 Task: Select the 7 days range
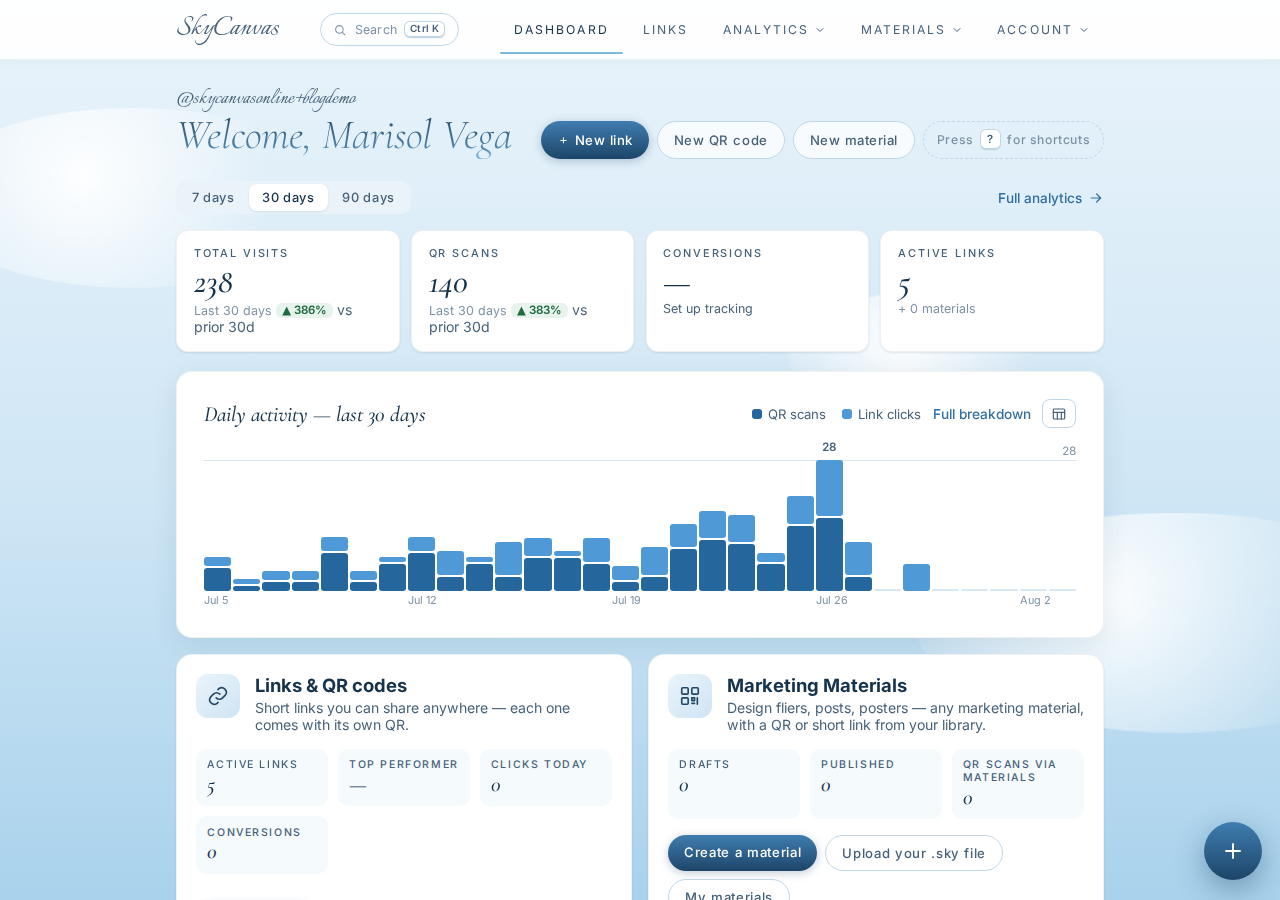[x=213, y=197]
